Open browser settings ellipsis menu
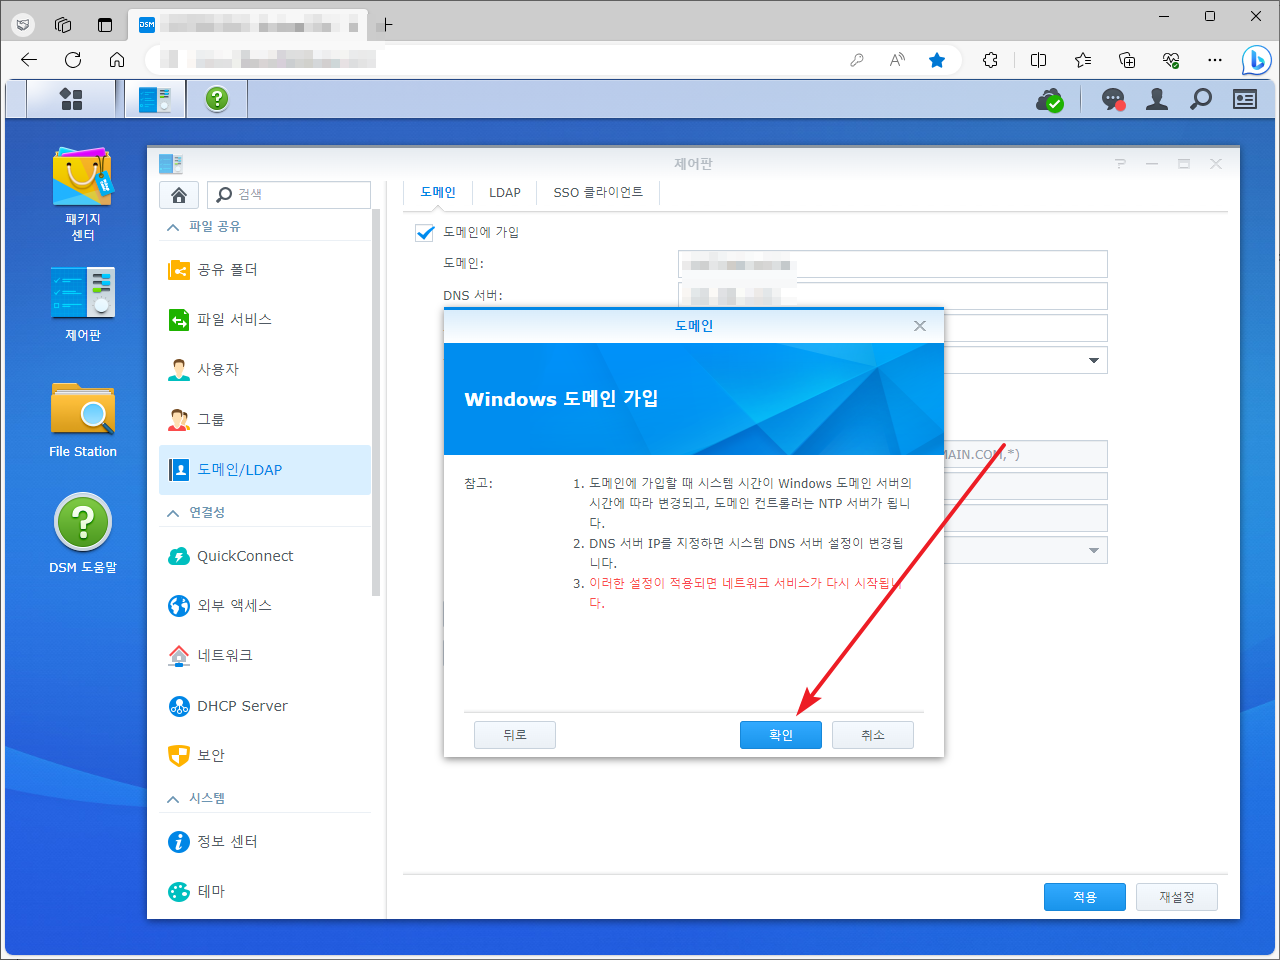This screenshot has width=1280, height=960. click(x=1215, y=60)
